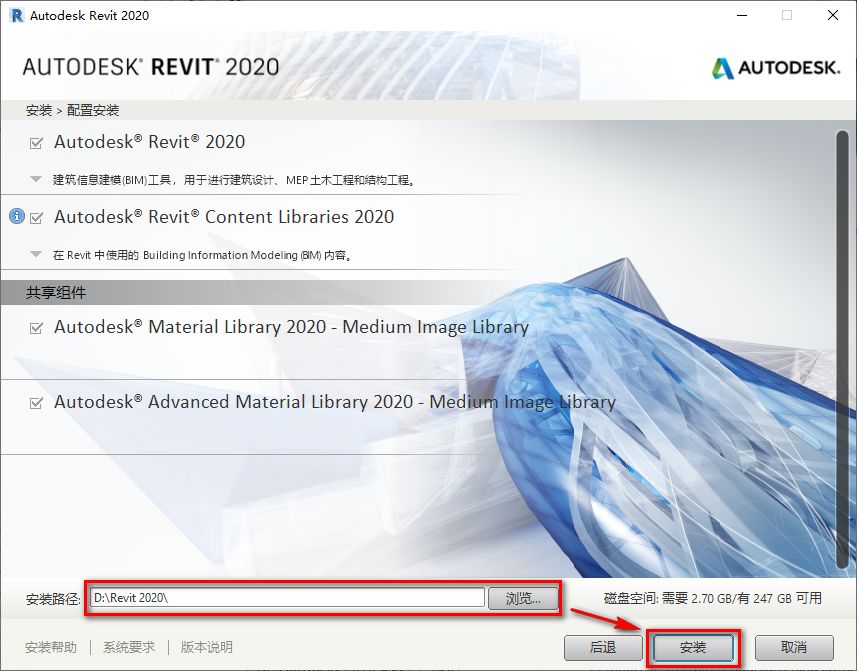Uncheck Autodesk Advanced Material Library 2020

coord(35,402)
